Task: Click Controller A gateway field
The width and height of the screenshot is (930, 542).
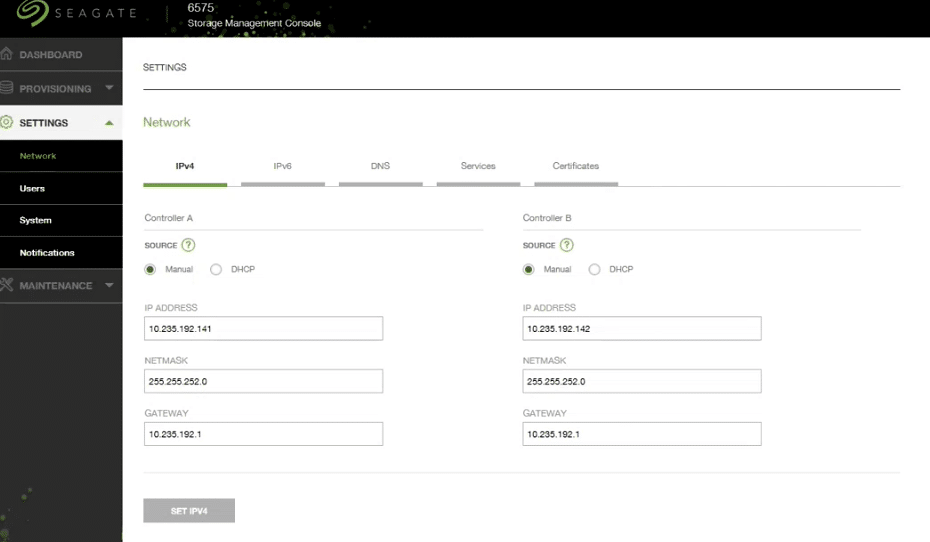Action: tap(263, 434)
